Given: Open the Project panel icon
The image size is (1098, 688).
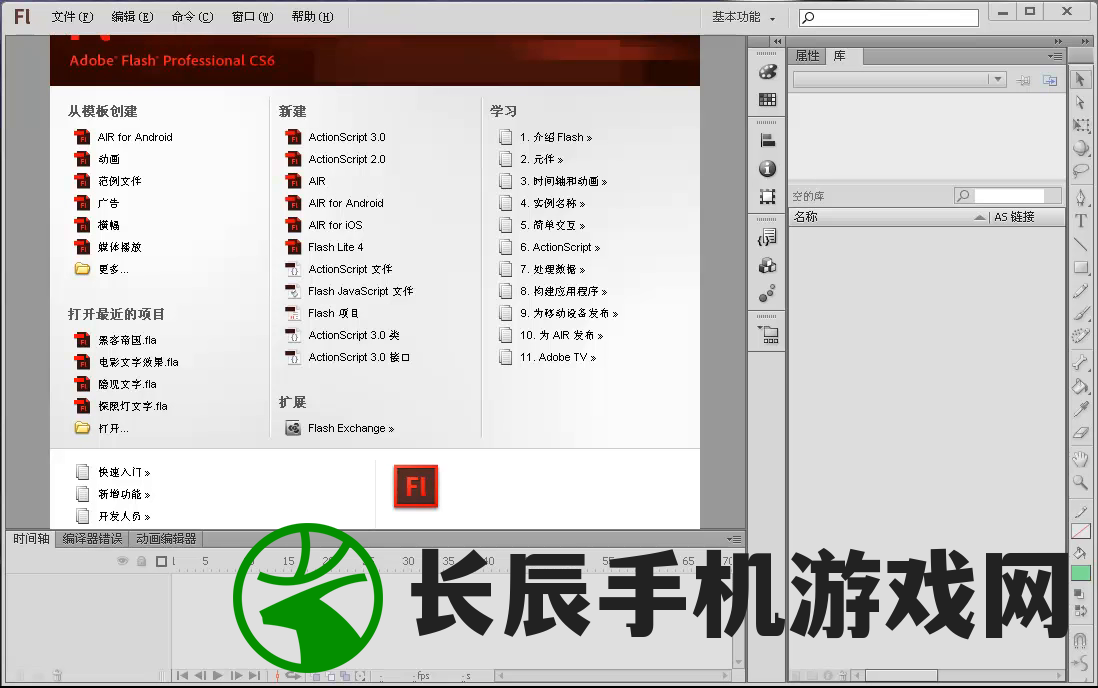Looking at the screenshot, I should tap(767, 334).
